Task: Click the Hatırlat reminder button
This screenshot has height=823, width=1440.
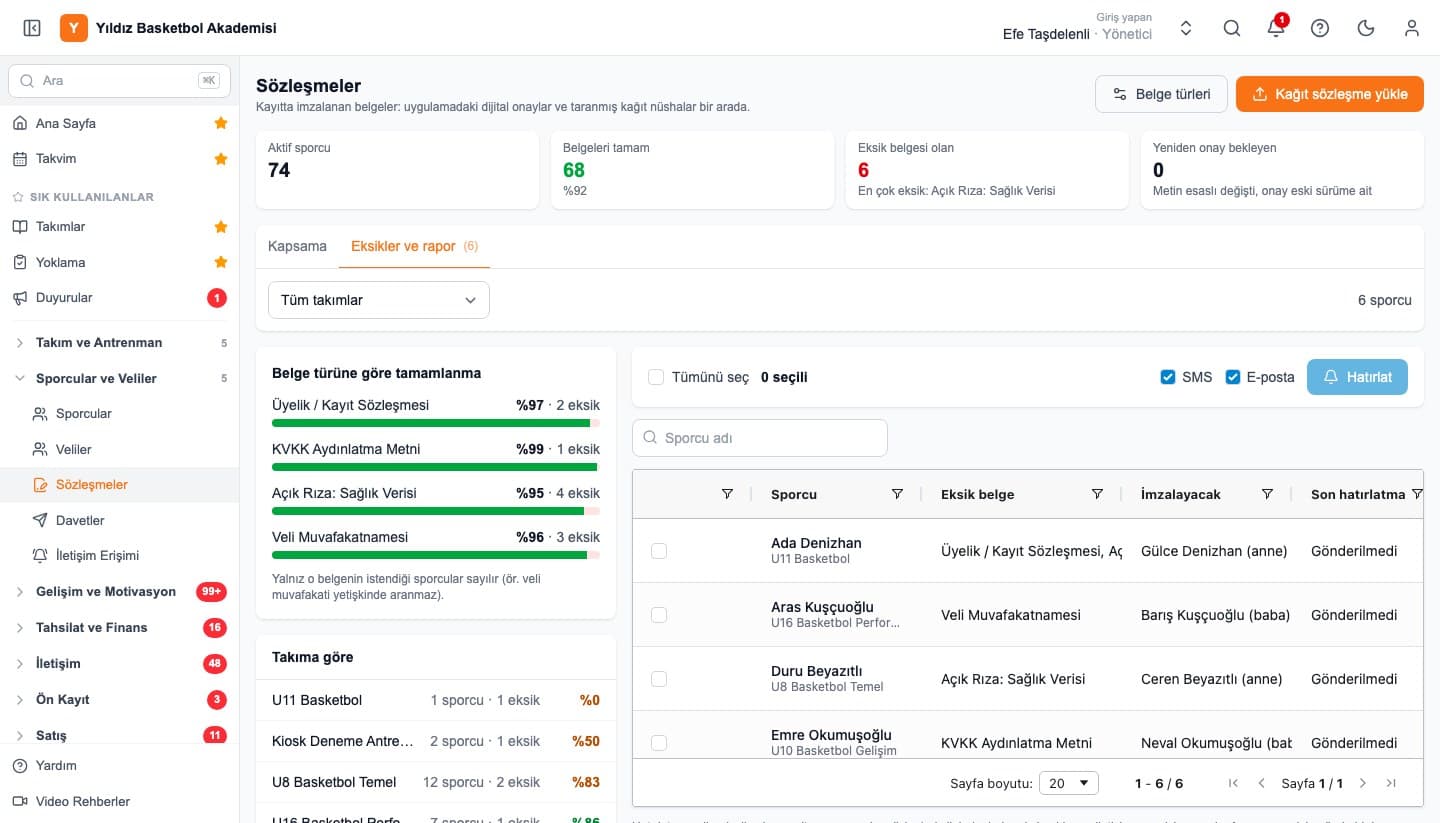Action: tap(1357, 377)
